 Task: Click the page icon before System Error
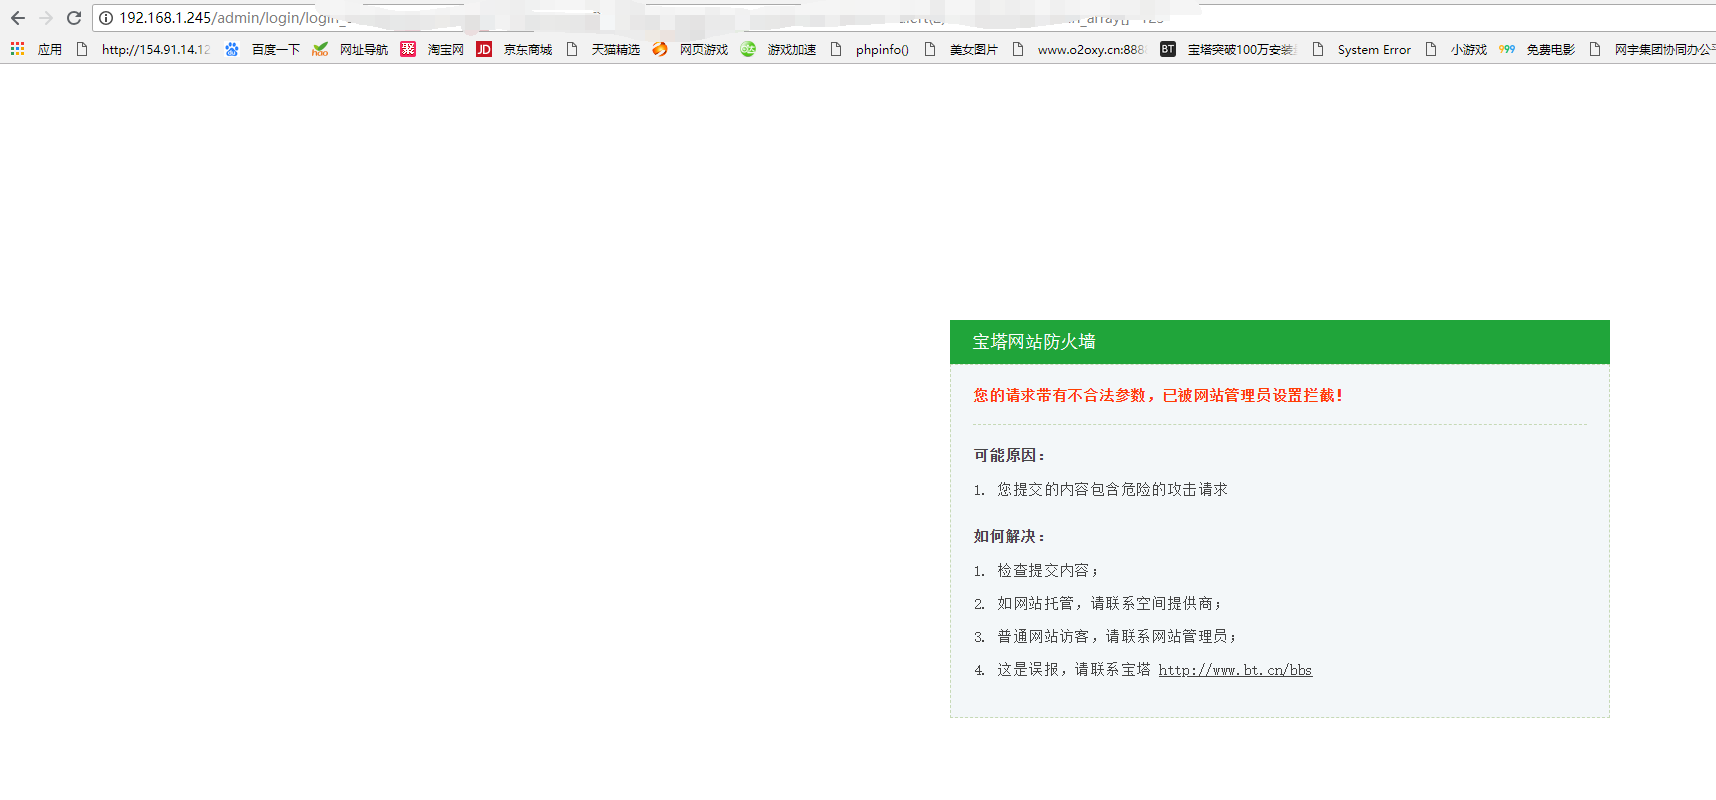[1318, 49]
